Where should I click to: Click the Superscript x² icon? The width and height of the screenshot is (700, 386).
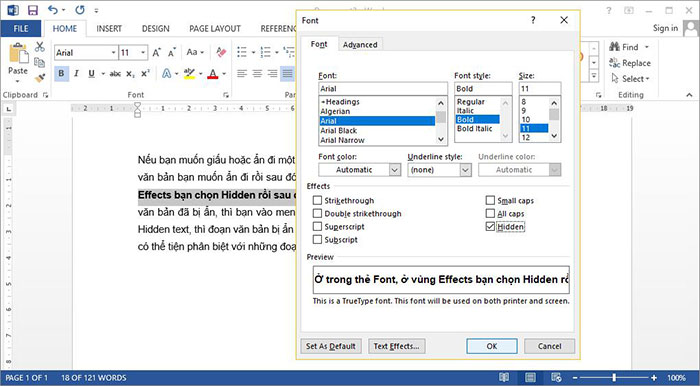[146, 74]
